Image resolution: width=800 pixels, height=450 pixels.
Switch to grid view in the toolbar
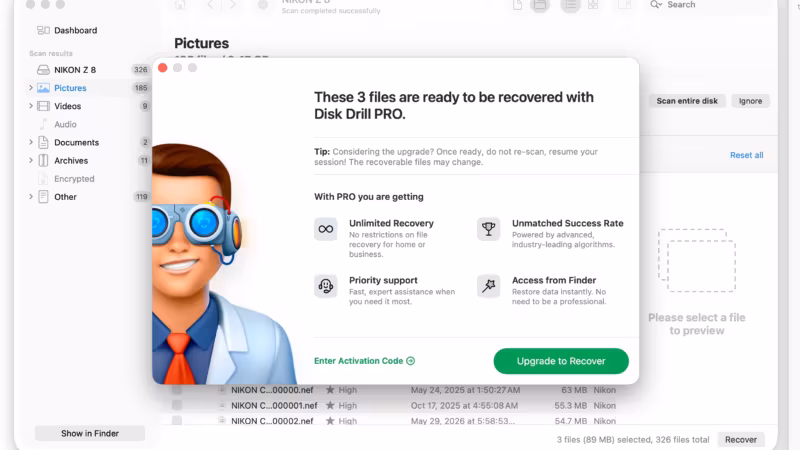(593, 5)
